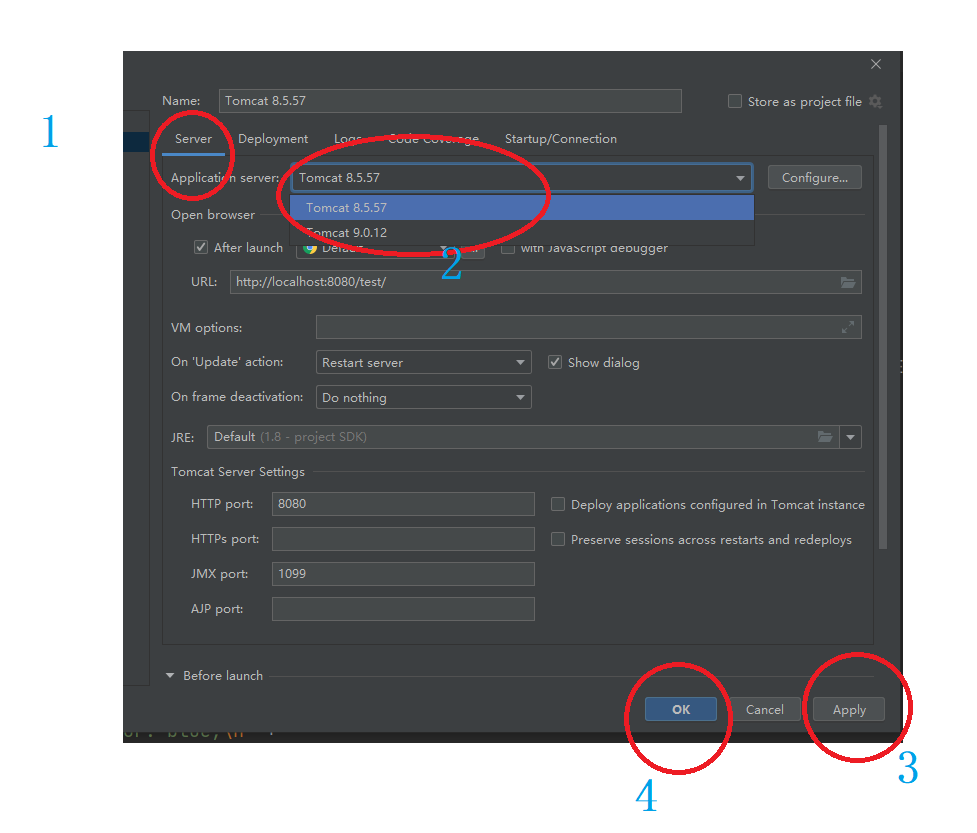Open the Application server dropdown arrow
Viewport: 977px width, 833px height.
click(740, 178)
